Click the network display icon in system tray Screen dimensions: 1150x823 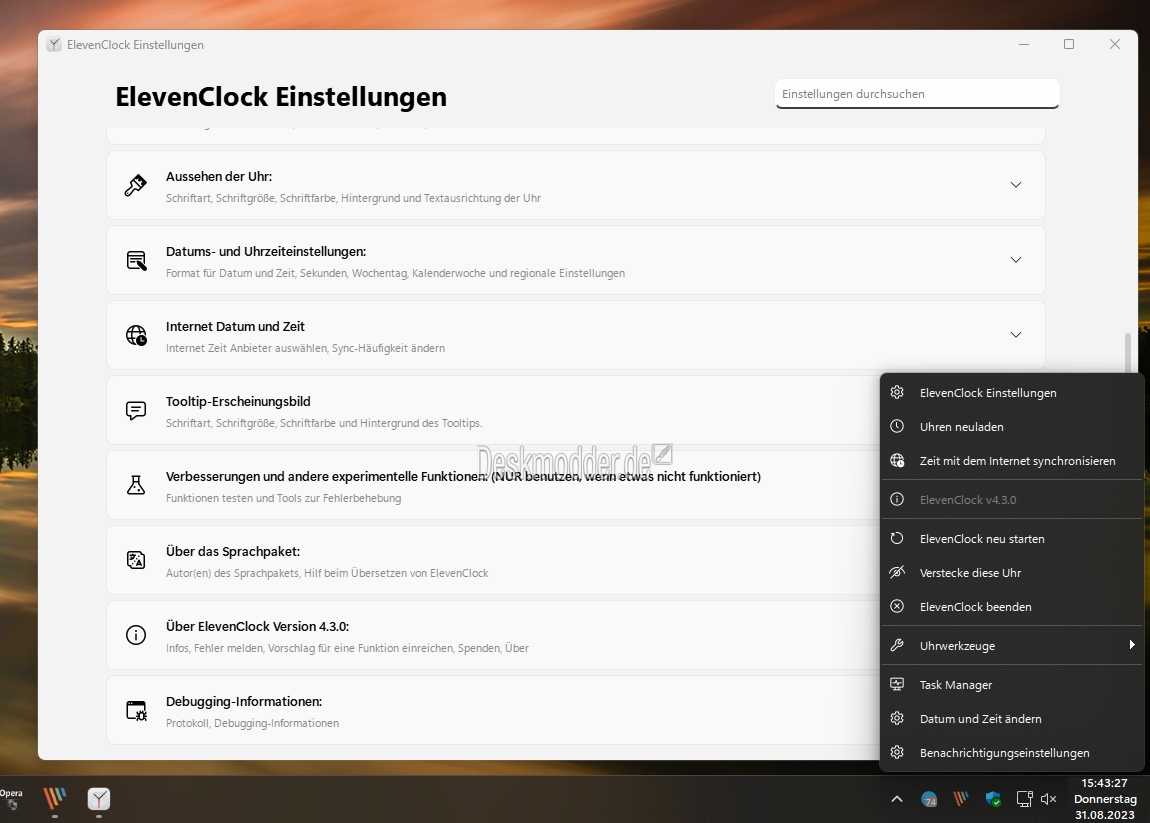(1025, 799)
